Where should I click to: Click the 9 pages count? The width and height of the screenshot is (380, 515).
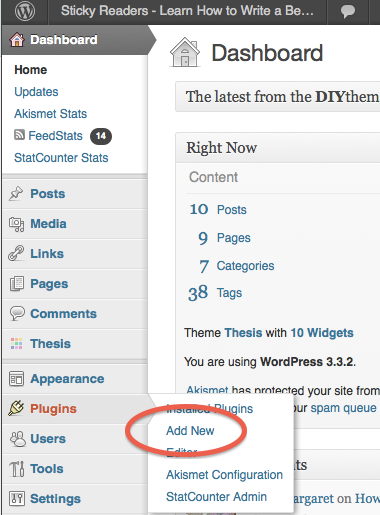click(203, 238)
